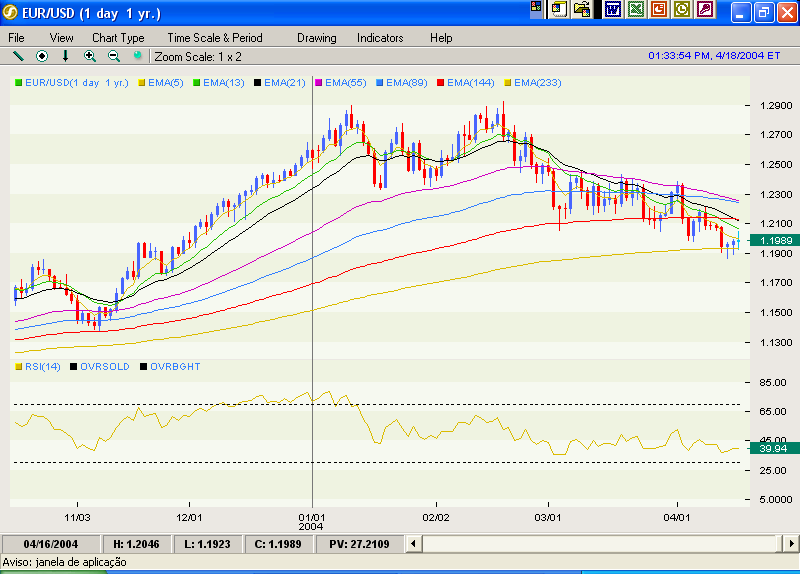Click the chart's right scroll arrow
The width and height of the screenshot is (800, 574).
791,544
